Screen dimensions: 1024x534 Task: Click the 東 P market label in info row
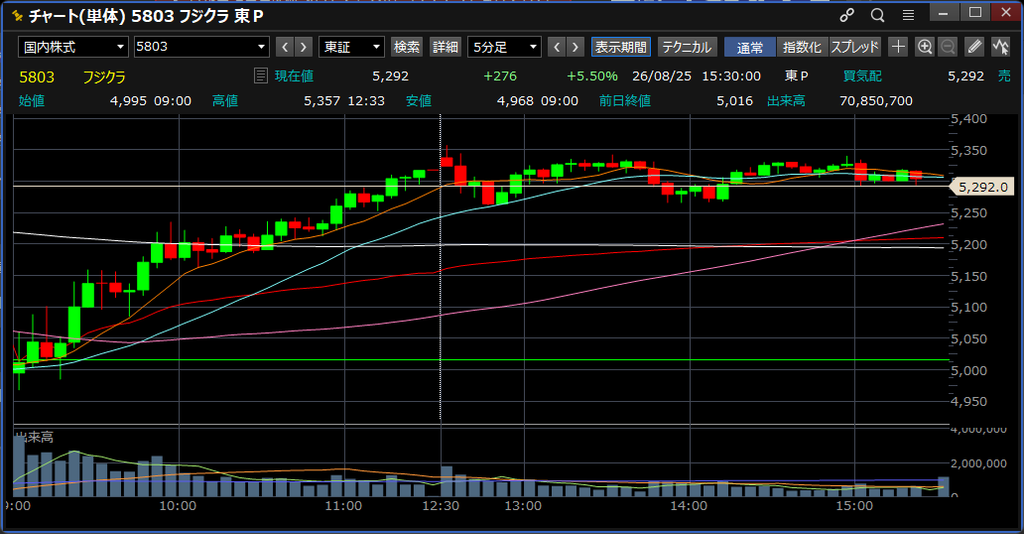[x=796, y=76]
